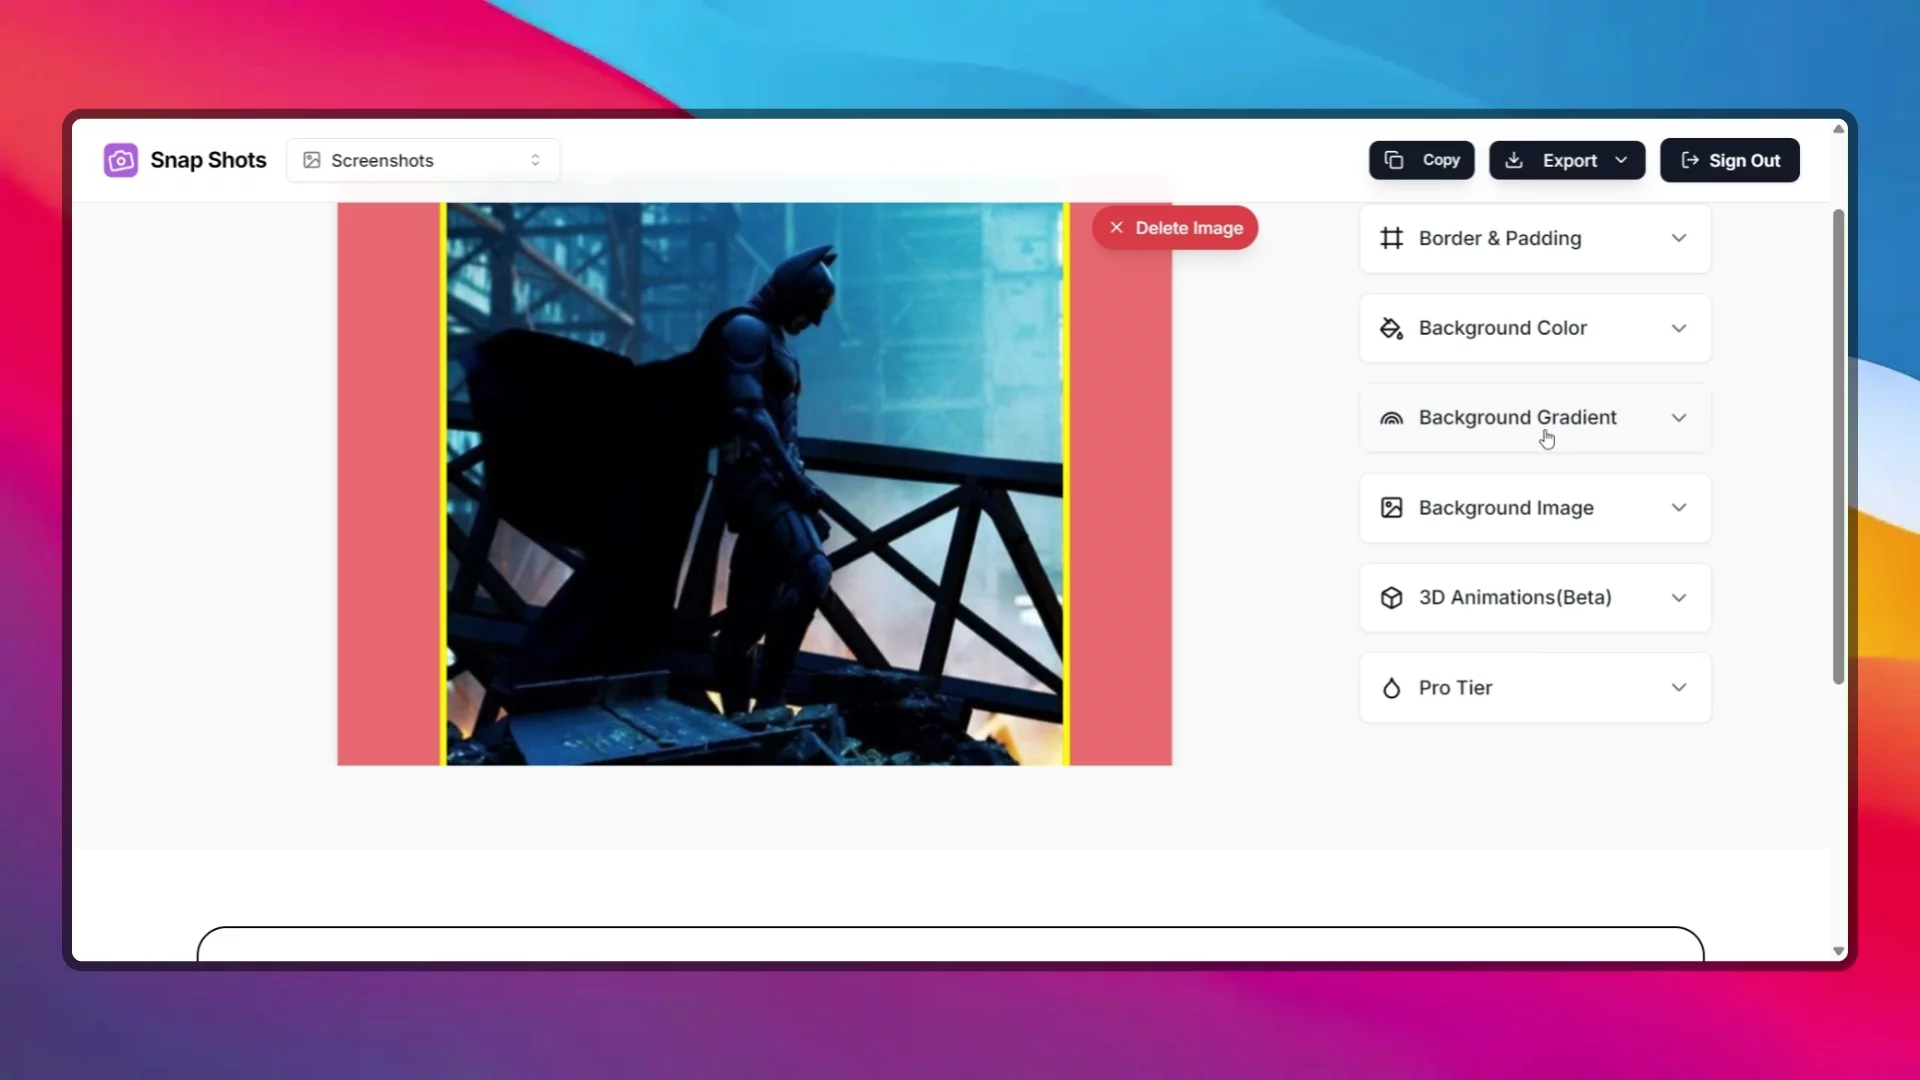
Task: Expand the Background Image section
Action: point(1535,508)
